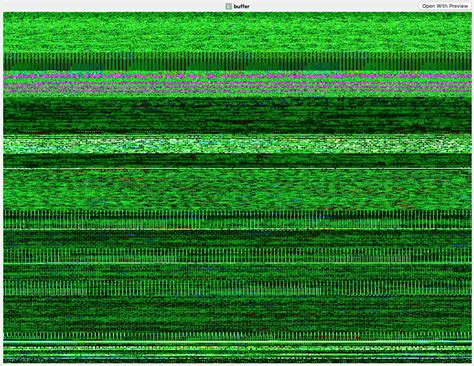Click the Open With Preview button
This screenshot has height=366, width=474.
[x=445, y=6]
